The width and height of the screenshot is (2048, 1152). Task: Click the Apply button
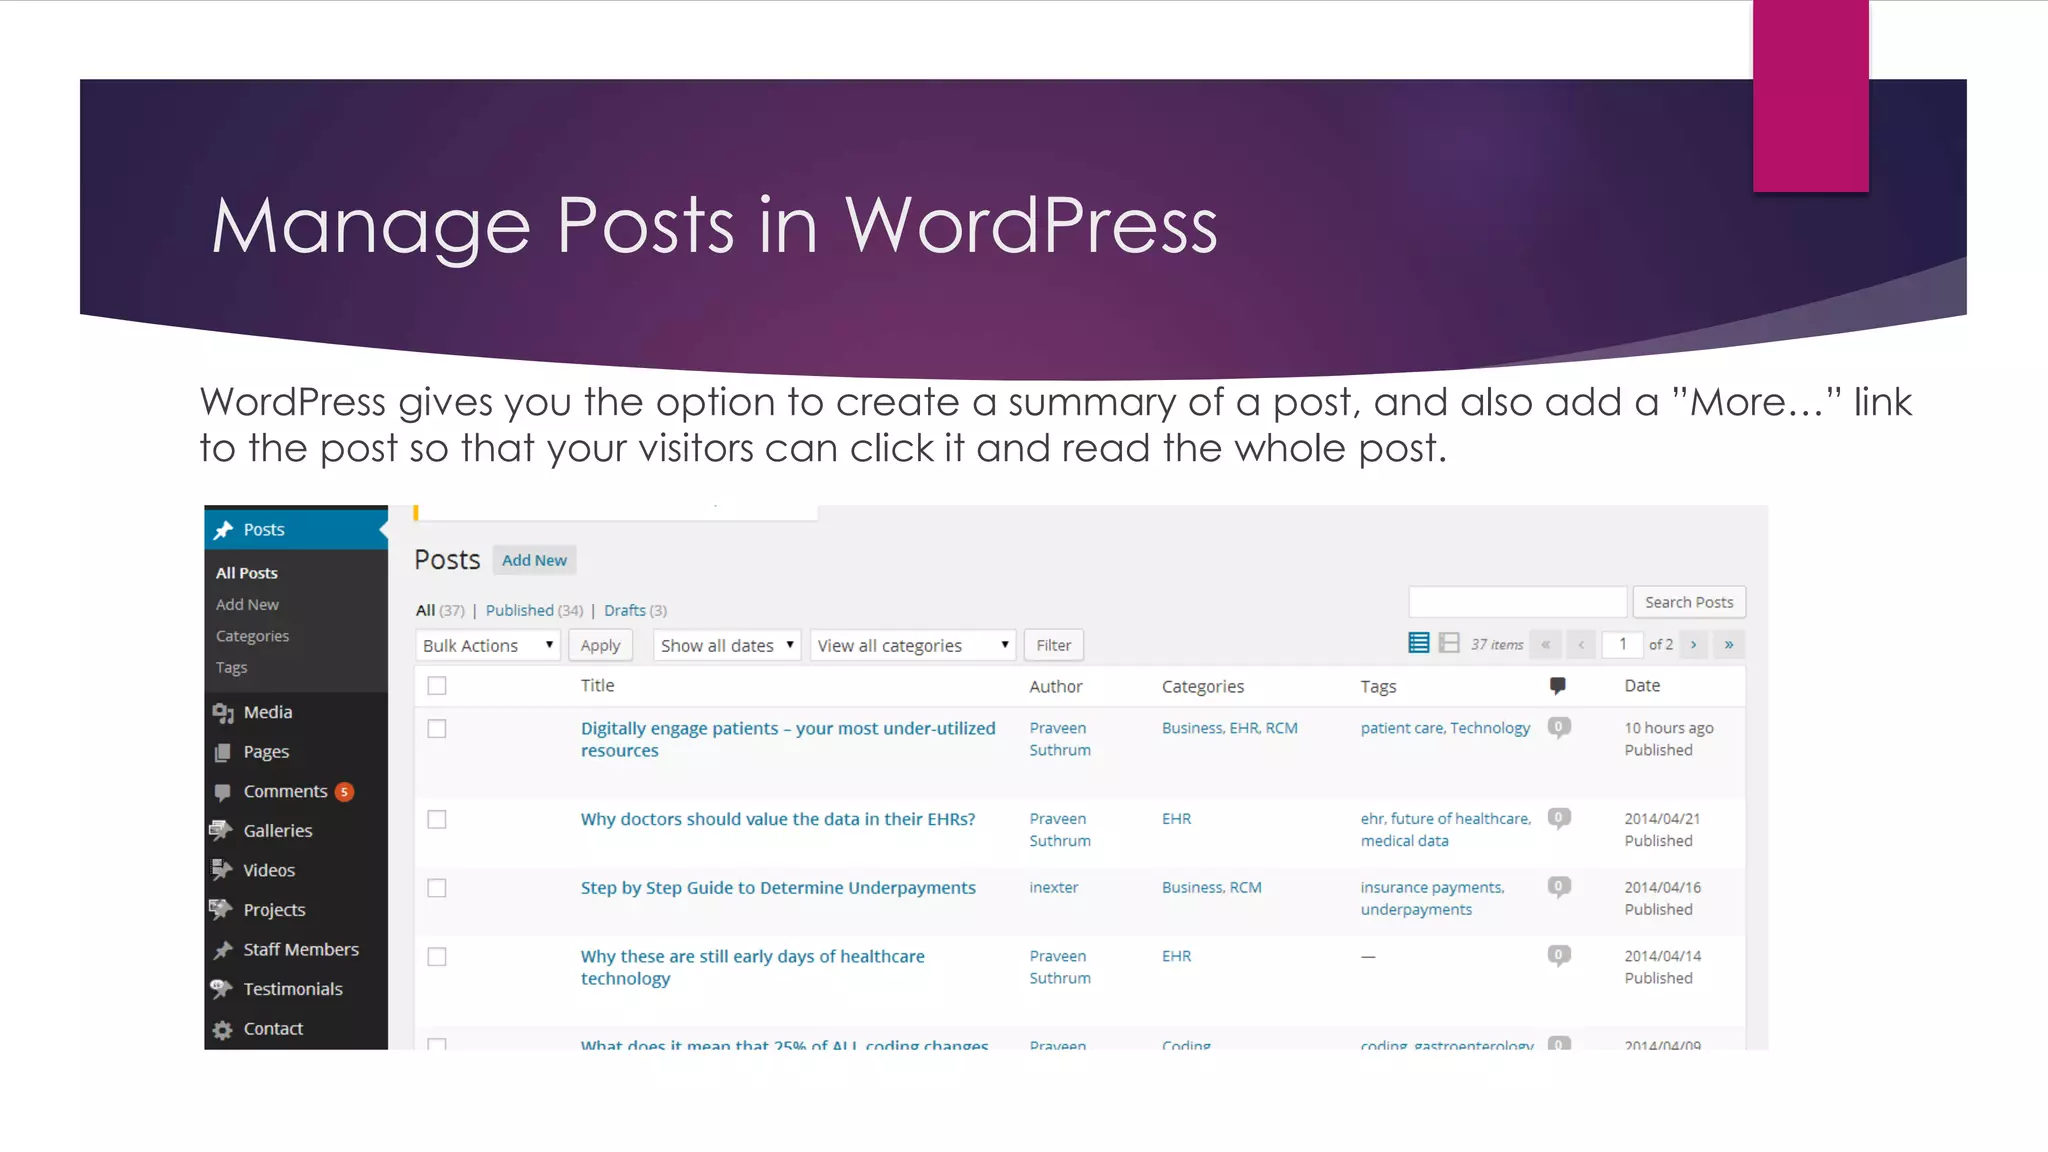(600, 646)
